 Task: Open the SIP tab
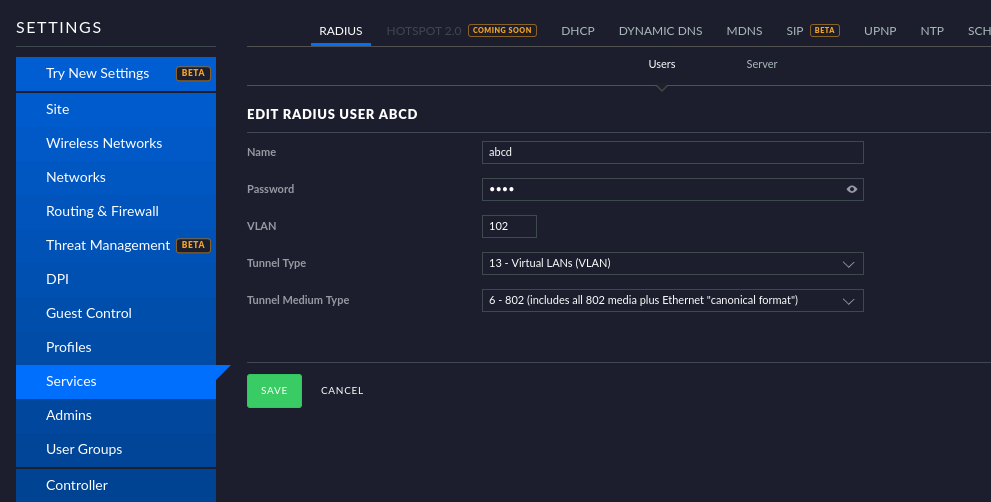coord(794,31)
